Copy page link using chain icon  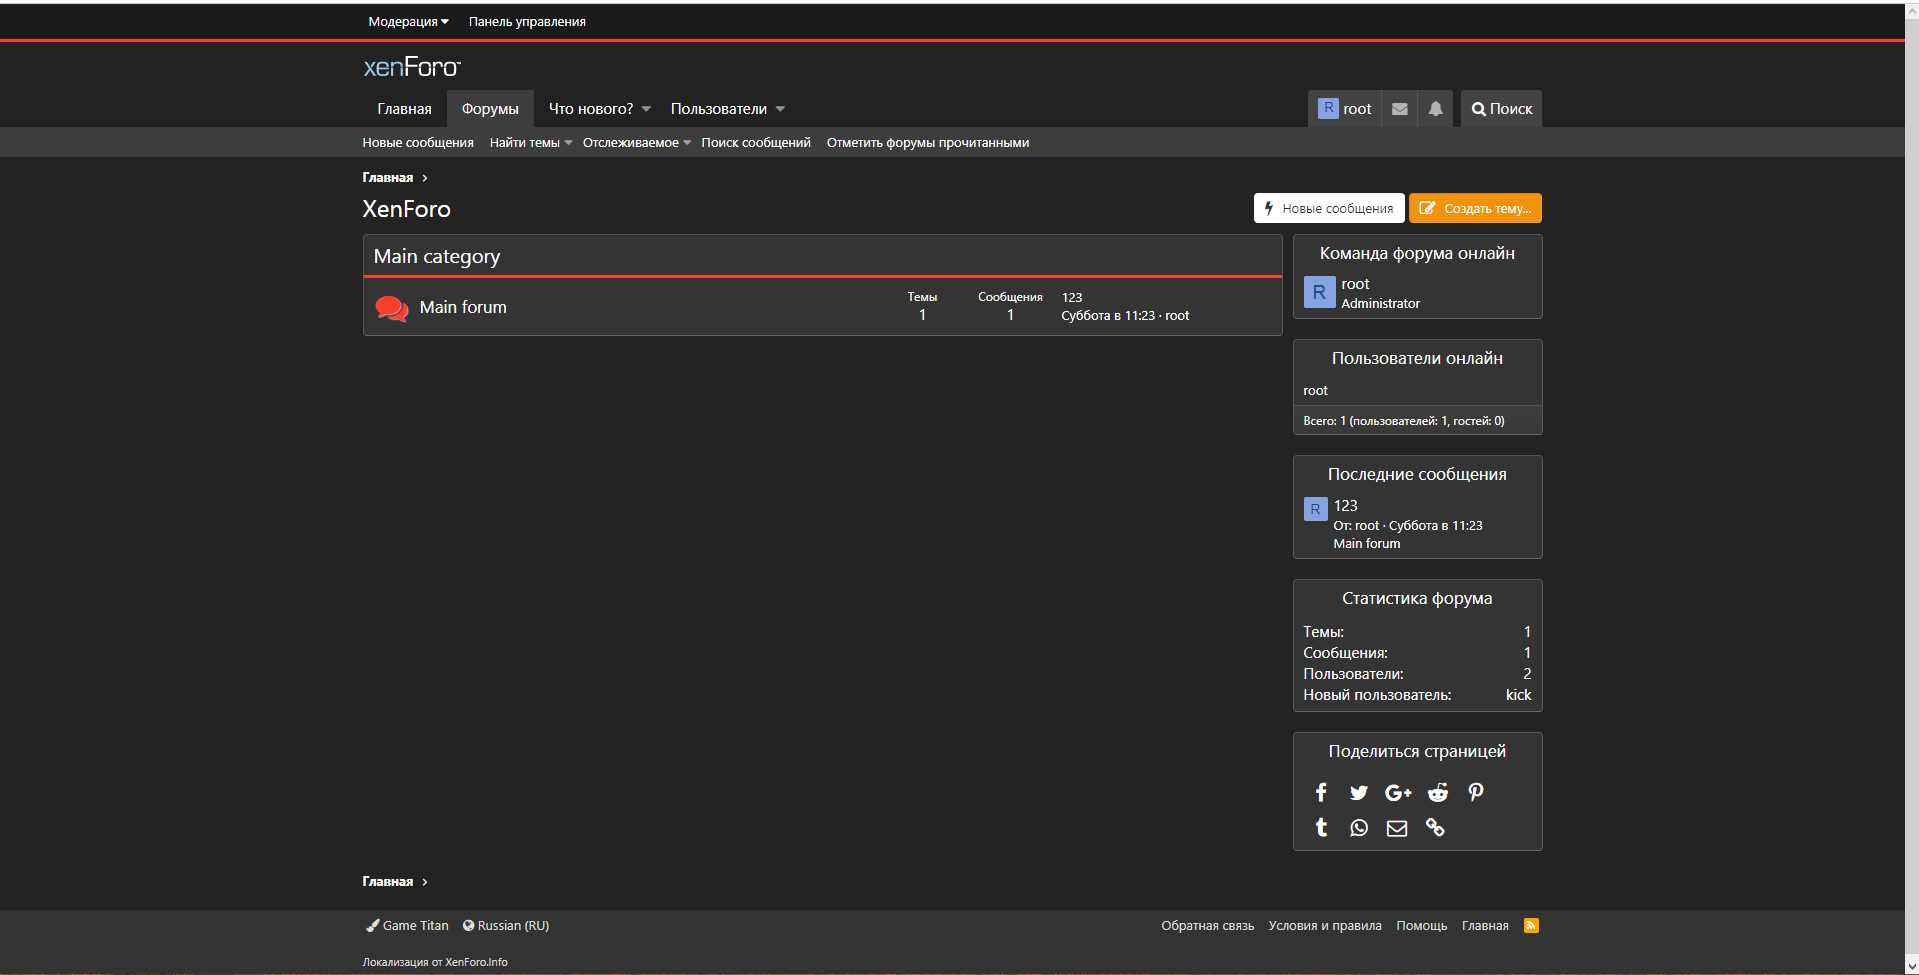1435,828
